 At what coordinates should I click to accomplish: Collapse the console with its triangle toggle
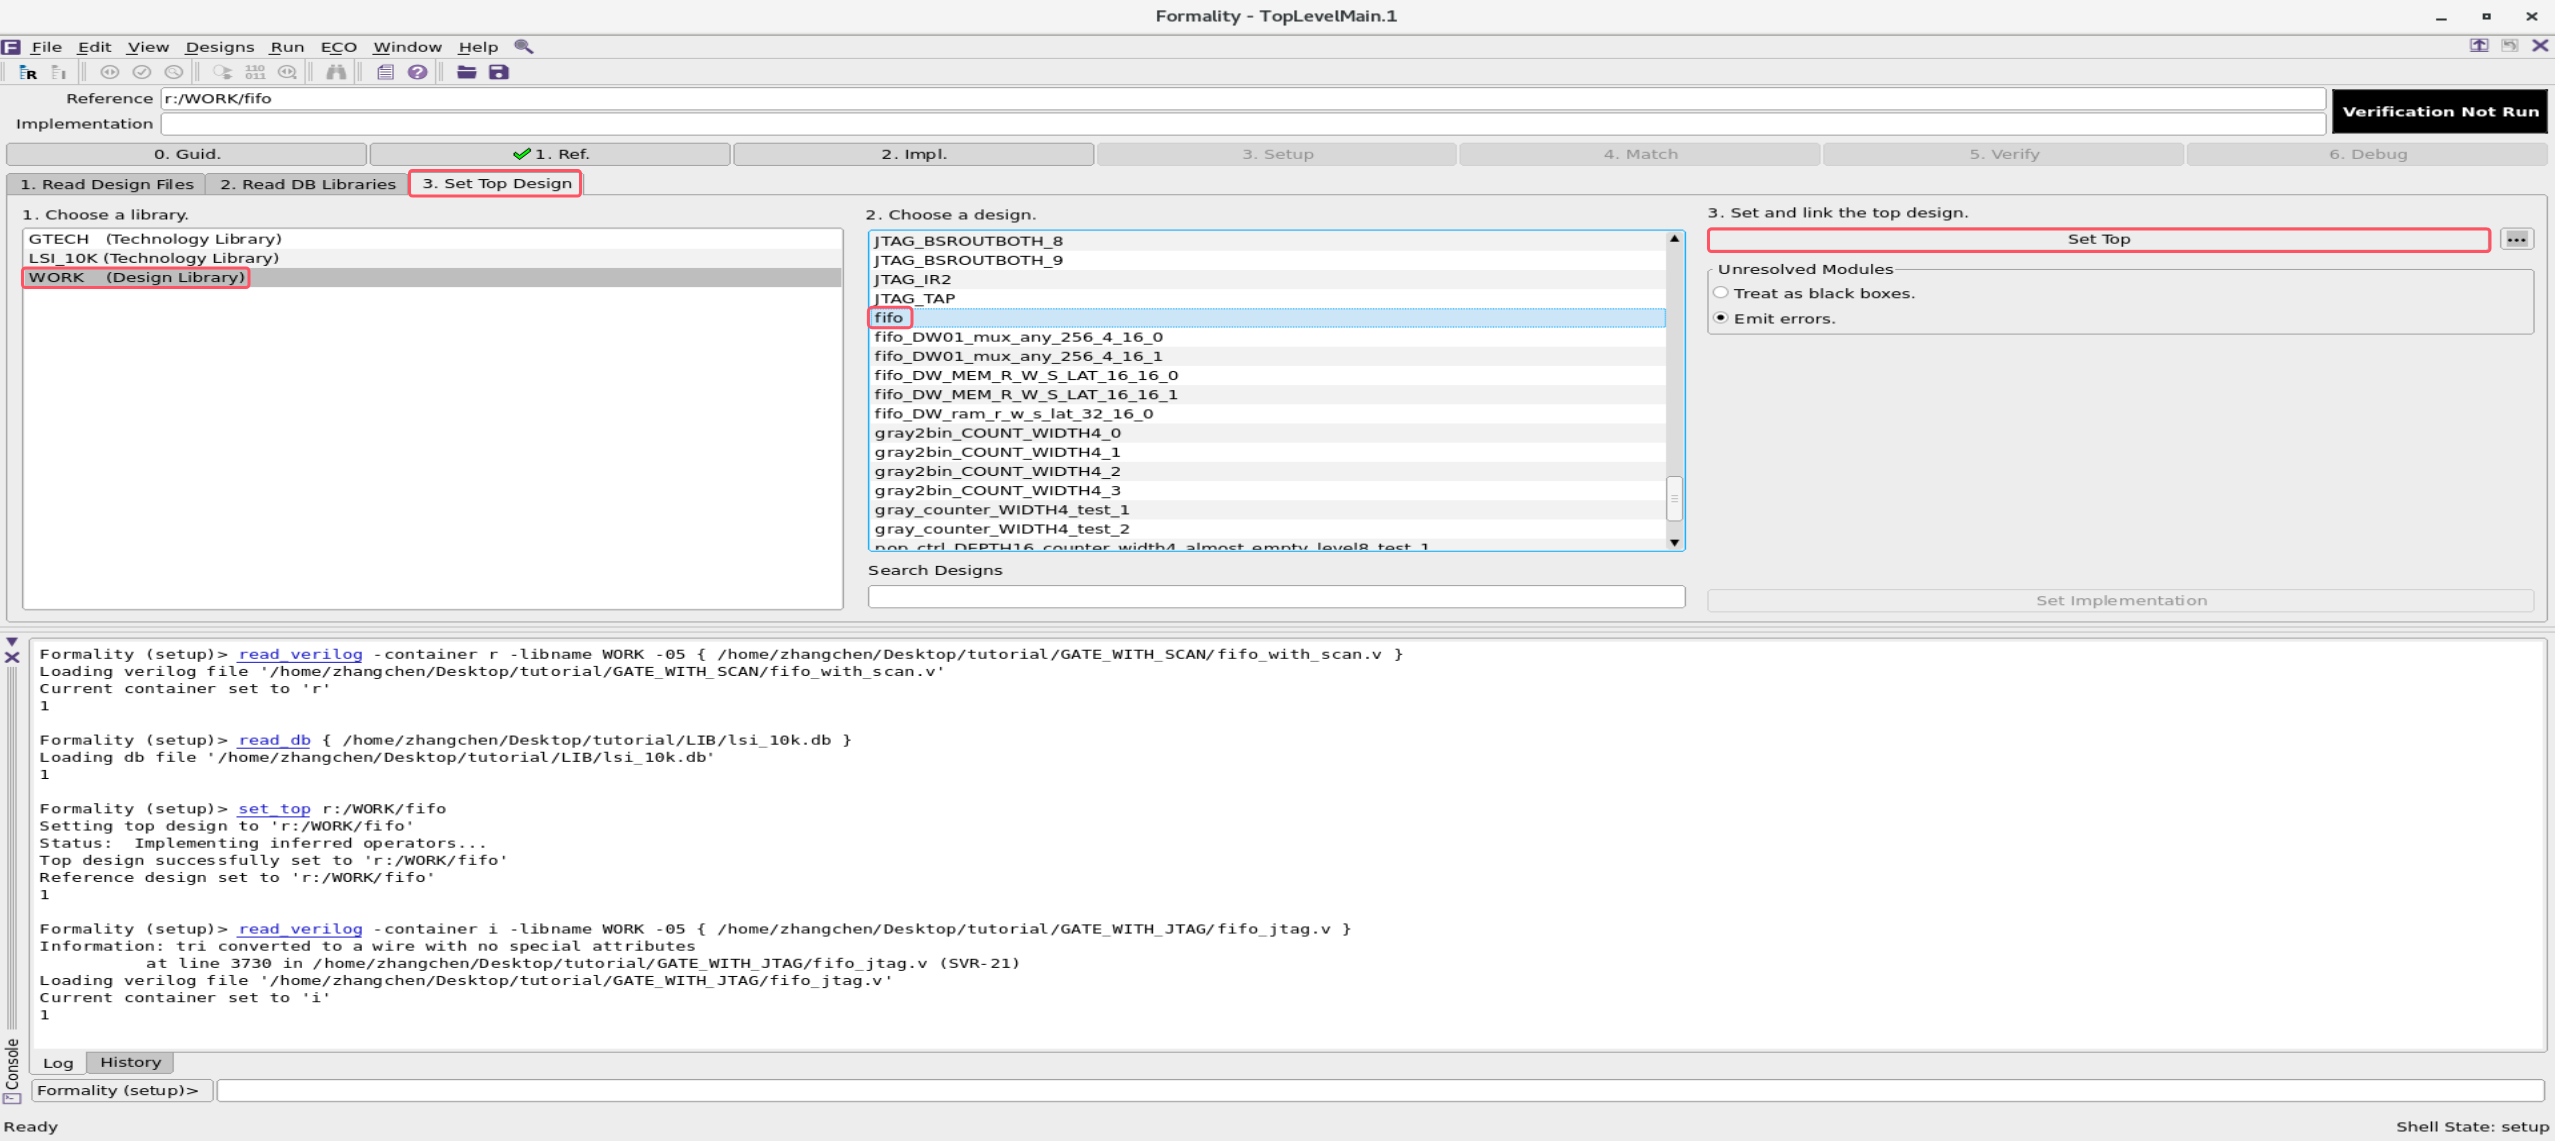[x=11, y=642]
